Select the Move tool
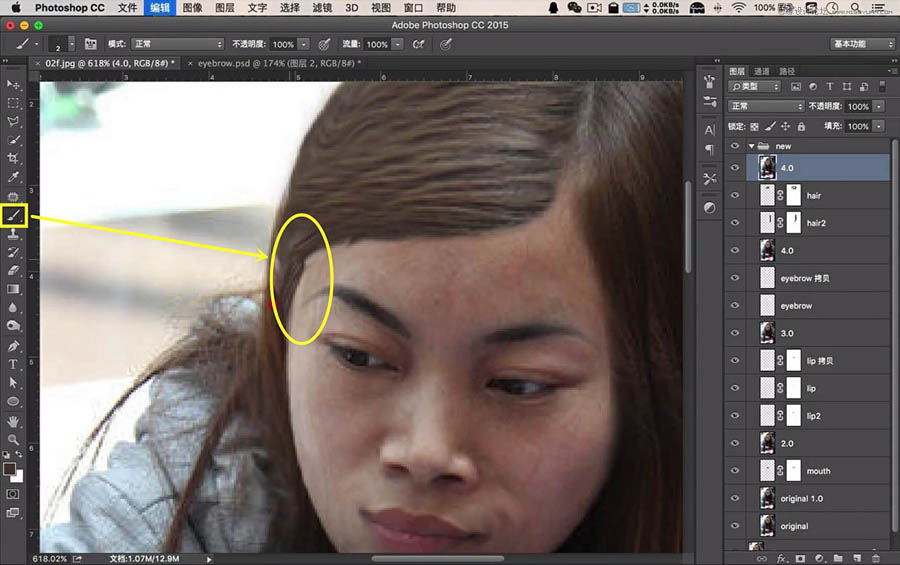The width and height of the screenshot is (900, 565). 13,85
